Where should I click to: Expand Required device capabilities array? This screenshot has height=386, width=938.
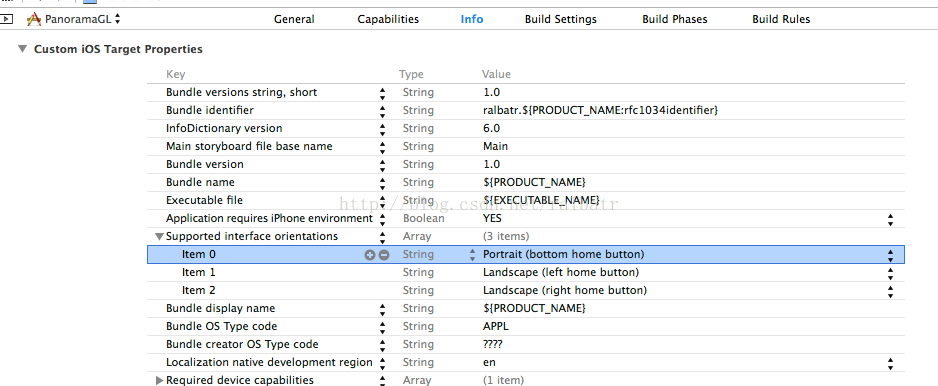point(159,380)
